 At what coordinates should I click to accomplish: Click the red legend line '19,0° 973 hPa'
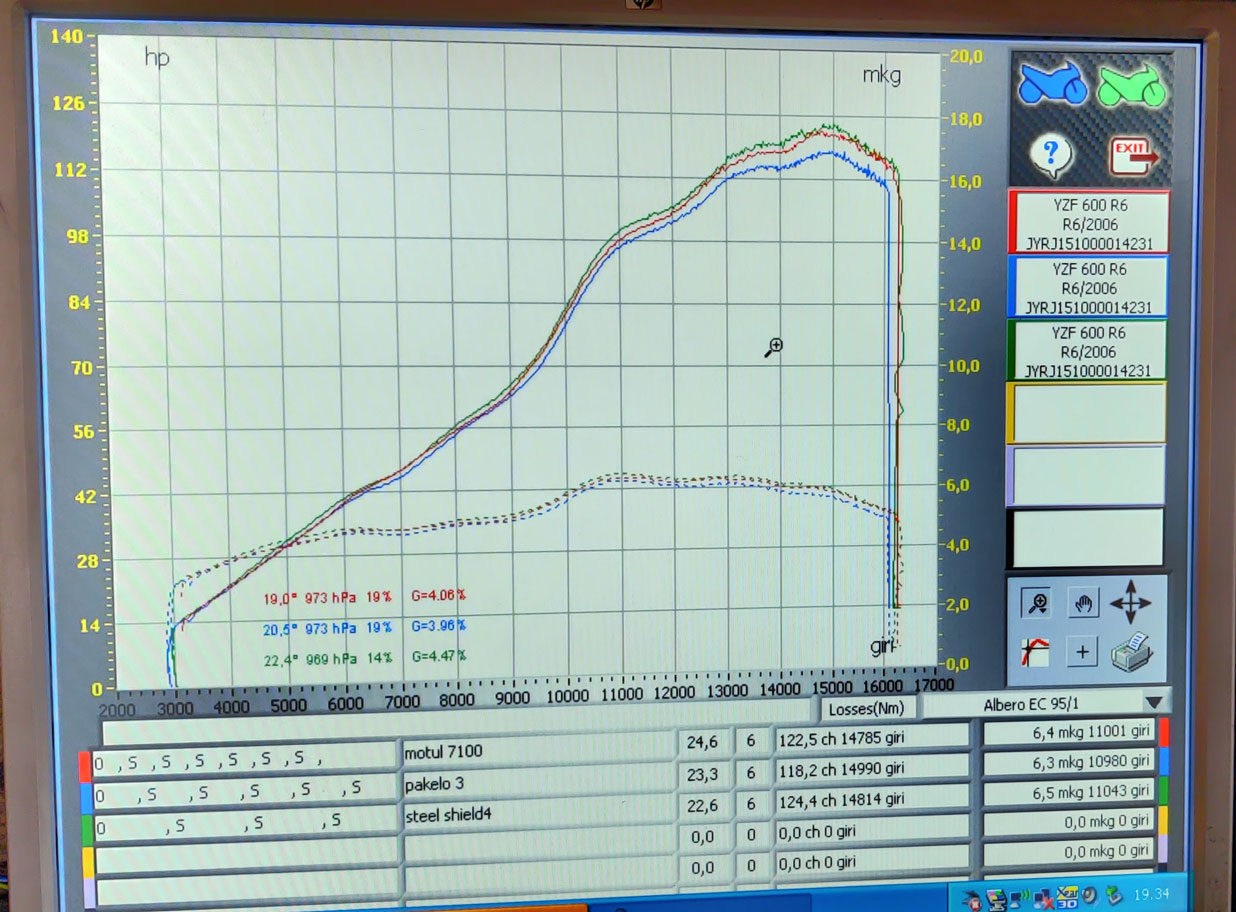(364, 597)
